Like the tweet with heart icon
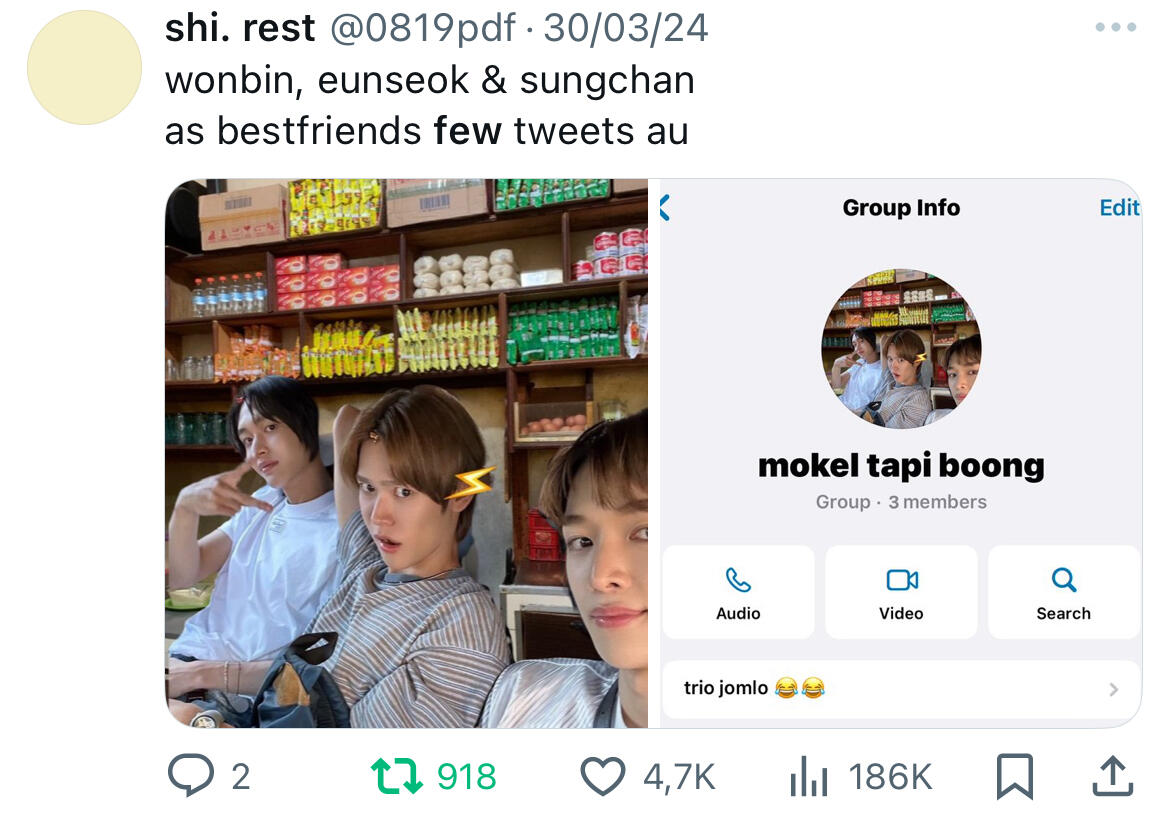This screenshot has height=821, width=1170. point(603,775)
